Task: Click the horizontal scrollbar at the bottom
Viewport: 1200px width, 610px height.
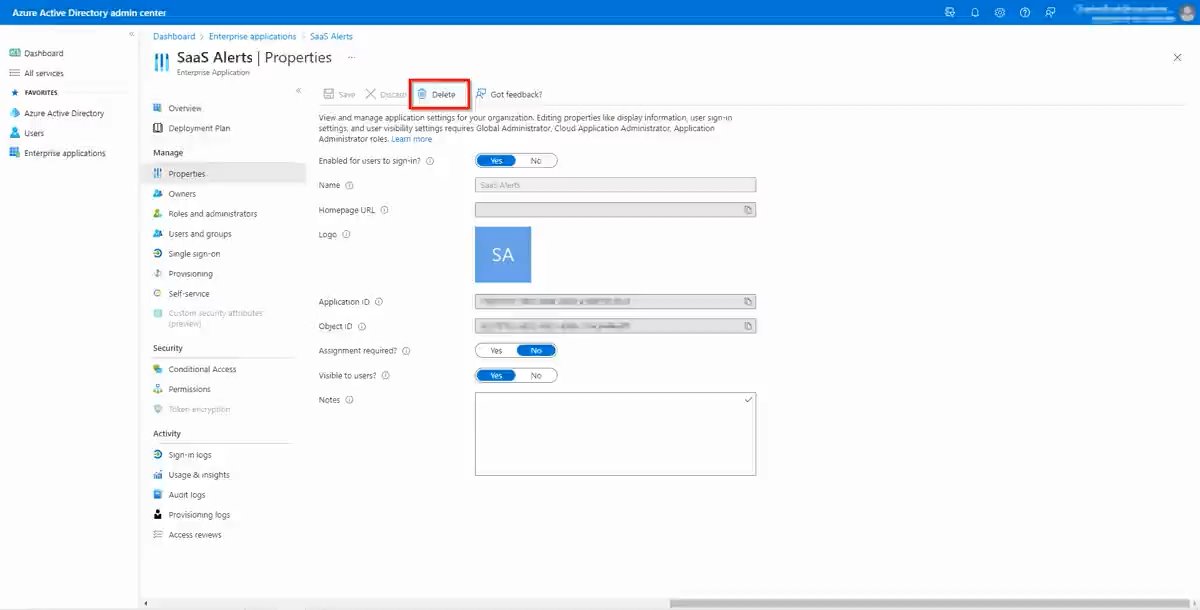Action: (x=930, y=603)
